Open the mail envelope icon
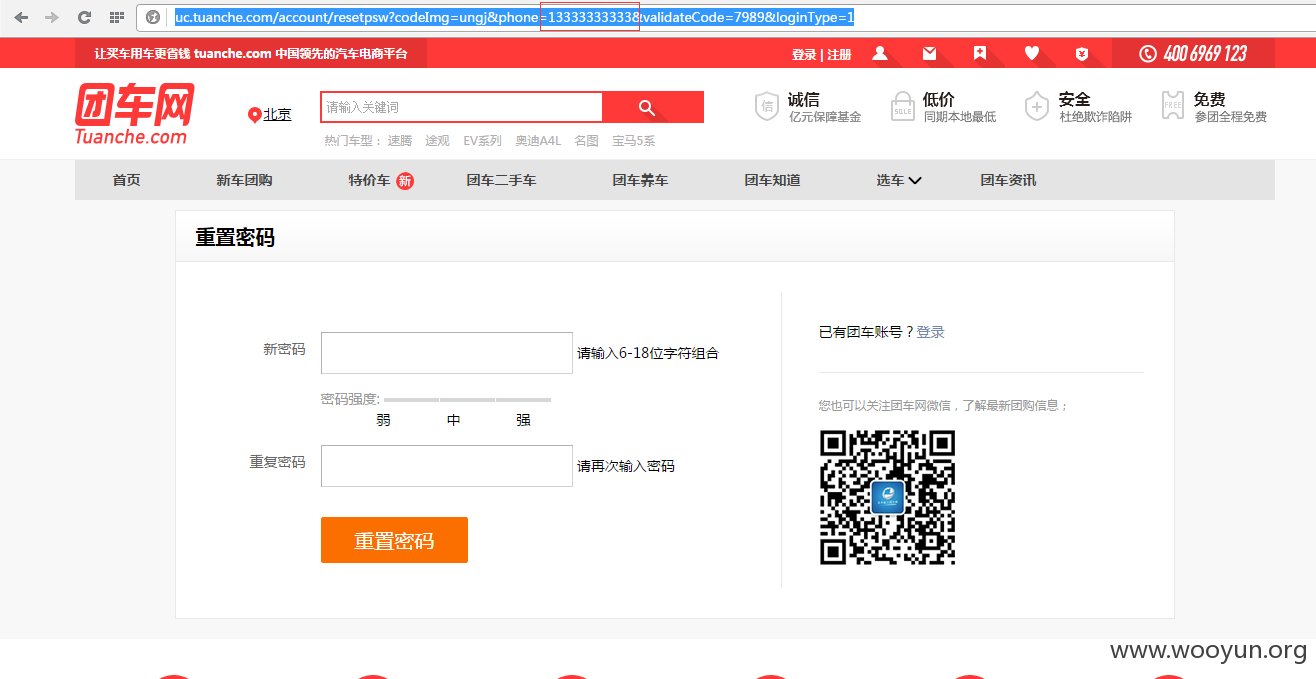Viewport: 1316px width, 679px height. coord(929,53)
